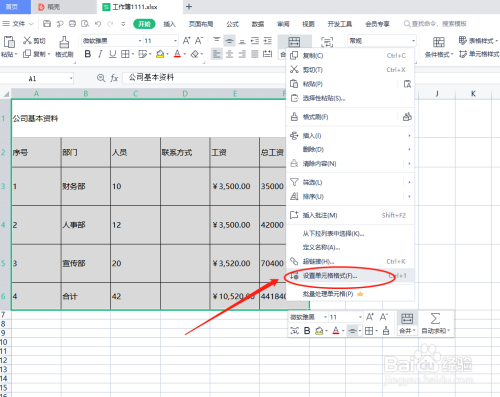This screenshot has height=397, width=500.
Task: Align text to top of cell
Action: coord(217,41)
